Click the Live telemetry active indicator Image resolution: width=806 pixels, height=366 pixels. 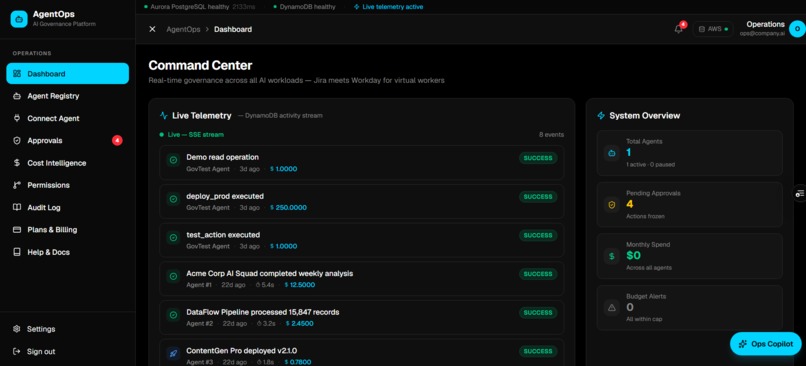point(389,7)
